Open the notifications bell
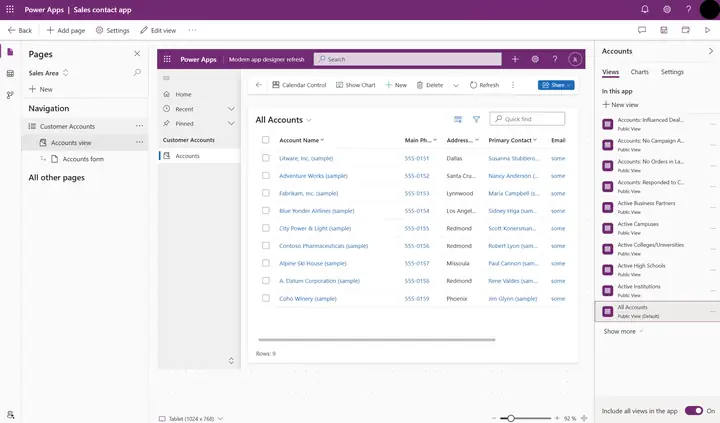720x423 pixels. [645, 9]
